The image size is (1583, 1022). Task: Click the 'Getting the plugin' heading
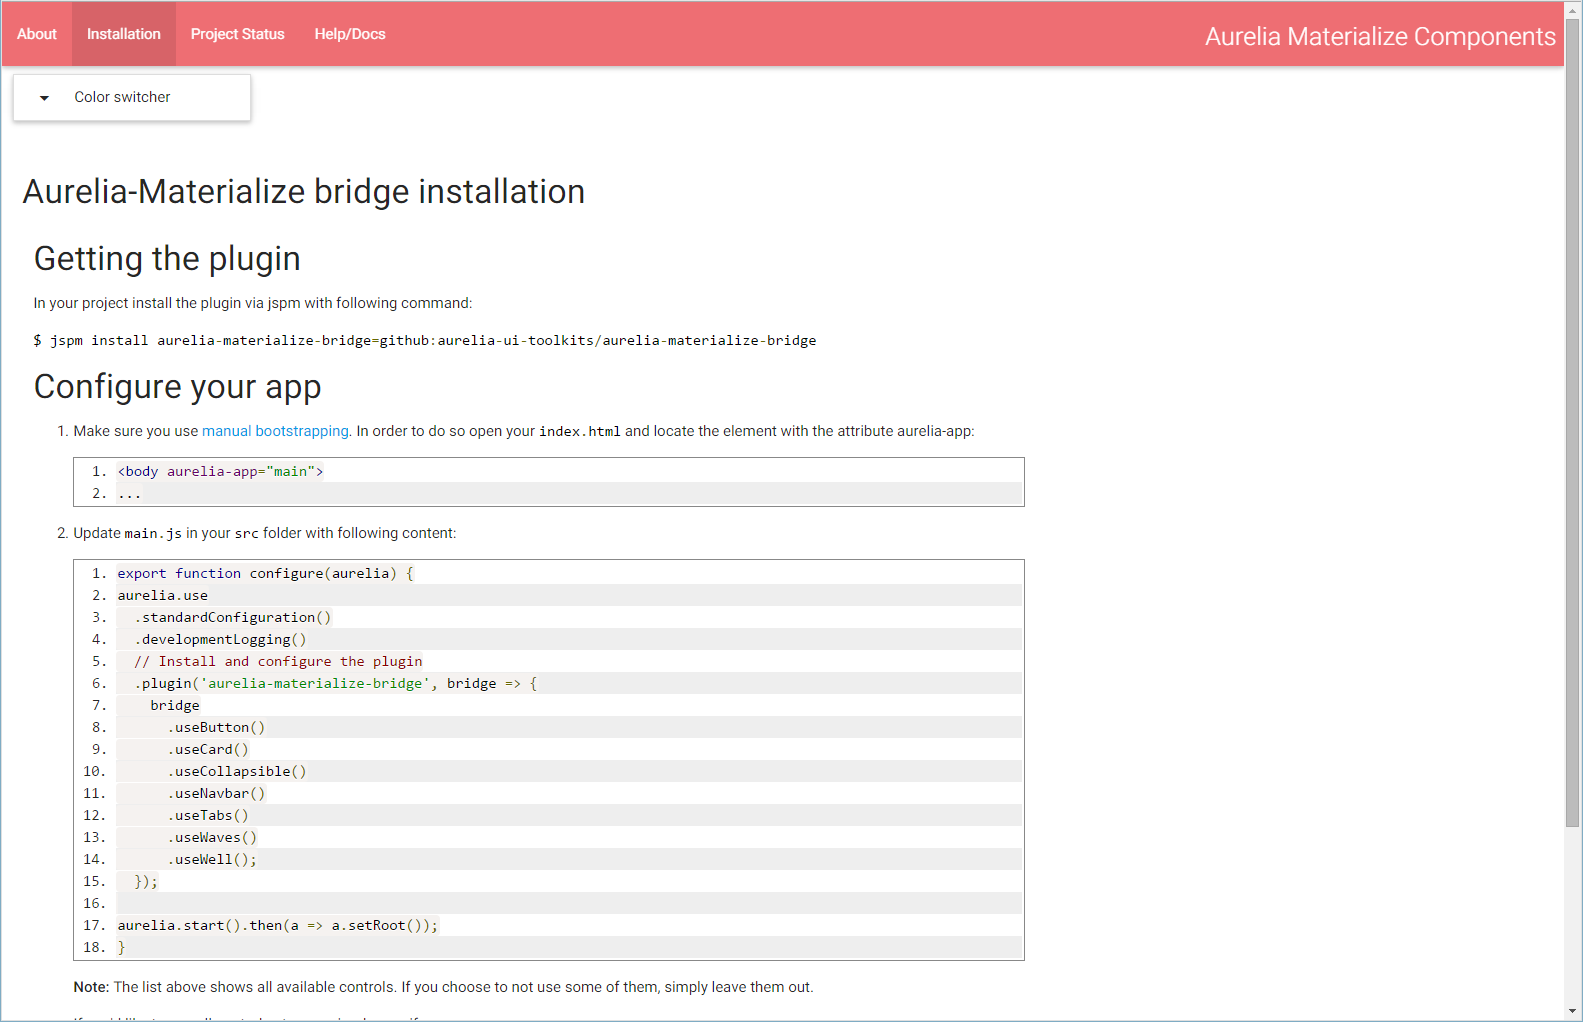(167, 259)
